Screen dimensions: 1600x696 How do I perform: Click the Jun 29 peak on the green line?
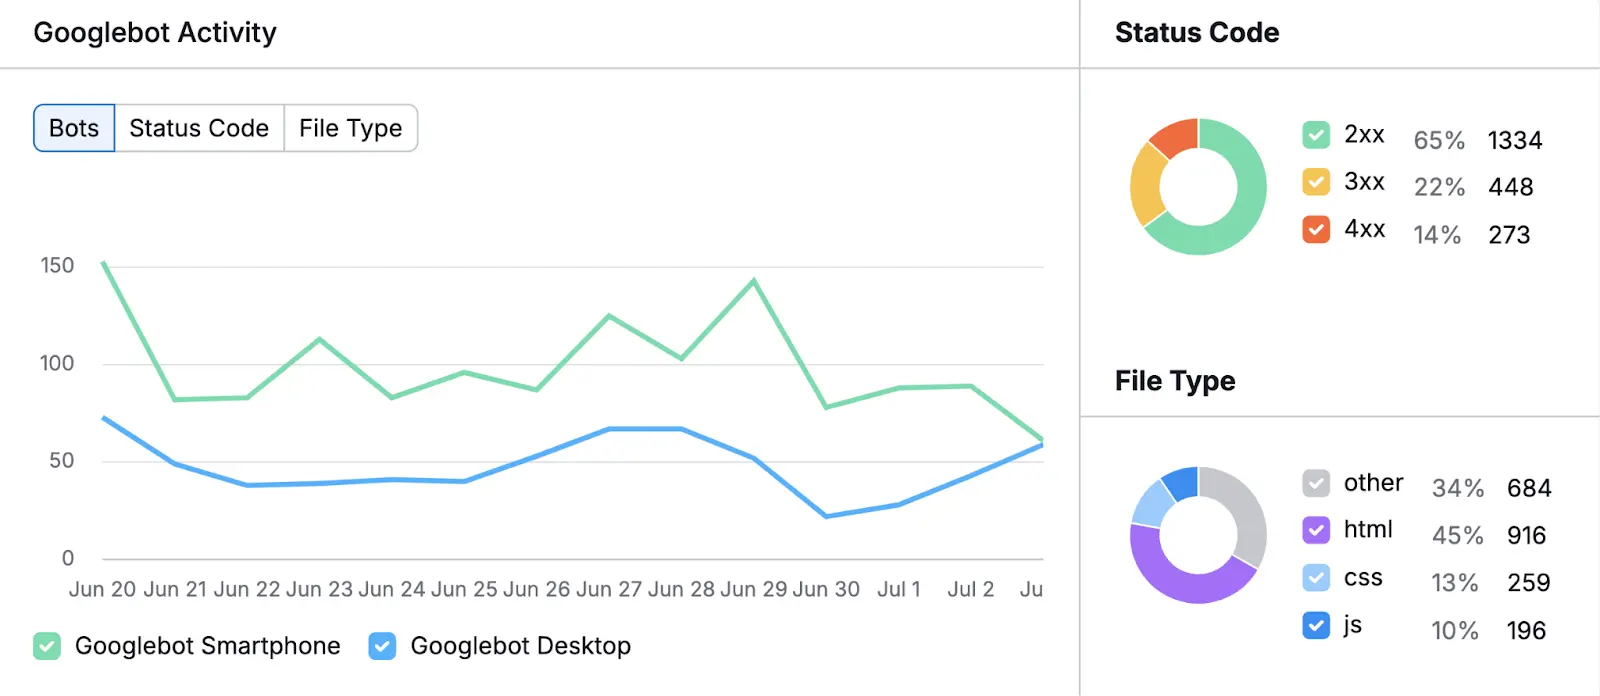(x=753, y=280)
